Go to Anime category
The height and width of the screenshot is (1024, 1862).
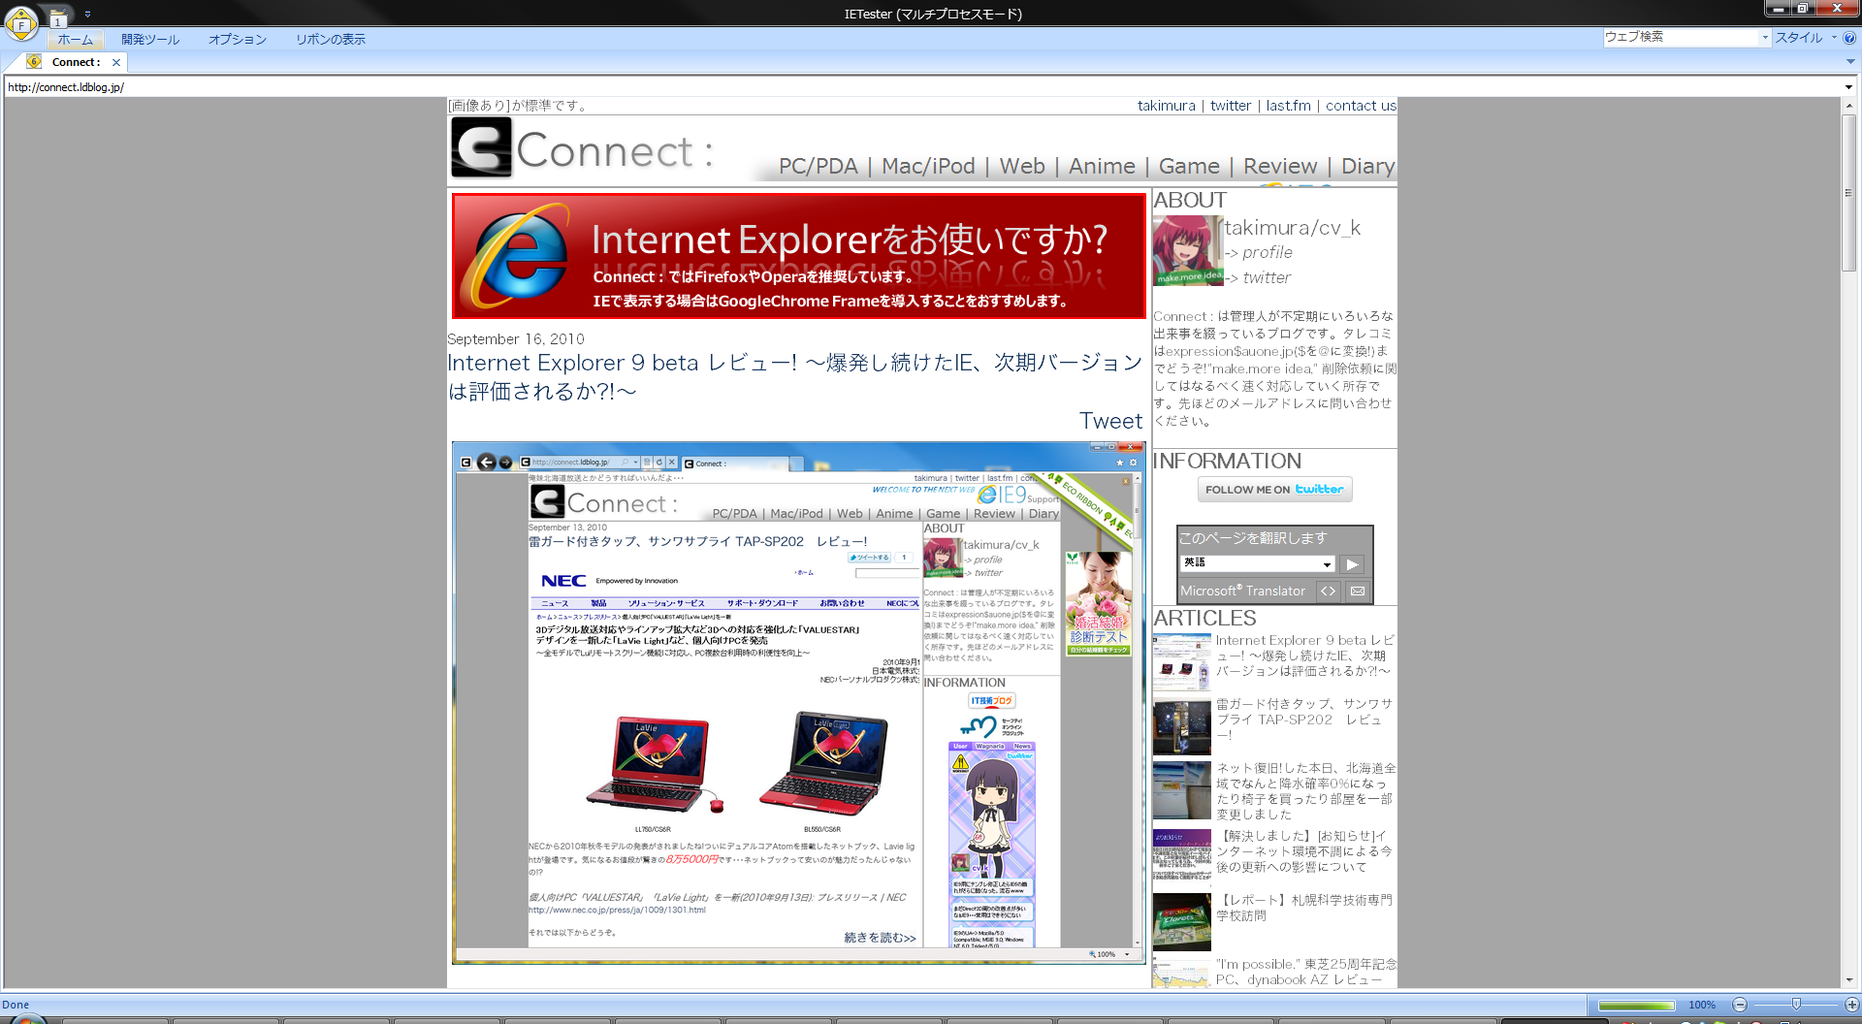click(x=1102, y=166)
